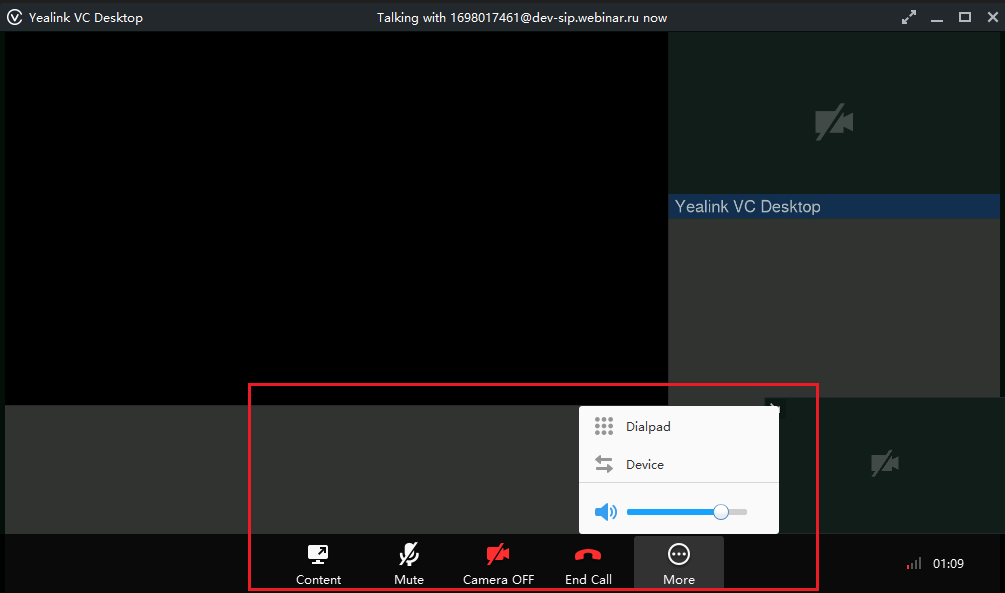Click the 'Talking with 1698017461@dev-sip.webinar.ru now' title
This screenshot has height=593, width=1005.
point(522,17)
